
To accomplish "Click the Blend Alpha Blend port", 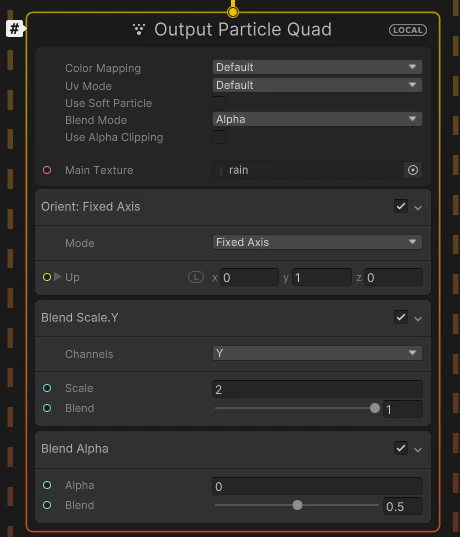I will click(x=47, y=505).
